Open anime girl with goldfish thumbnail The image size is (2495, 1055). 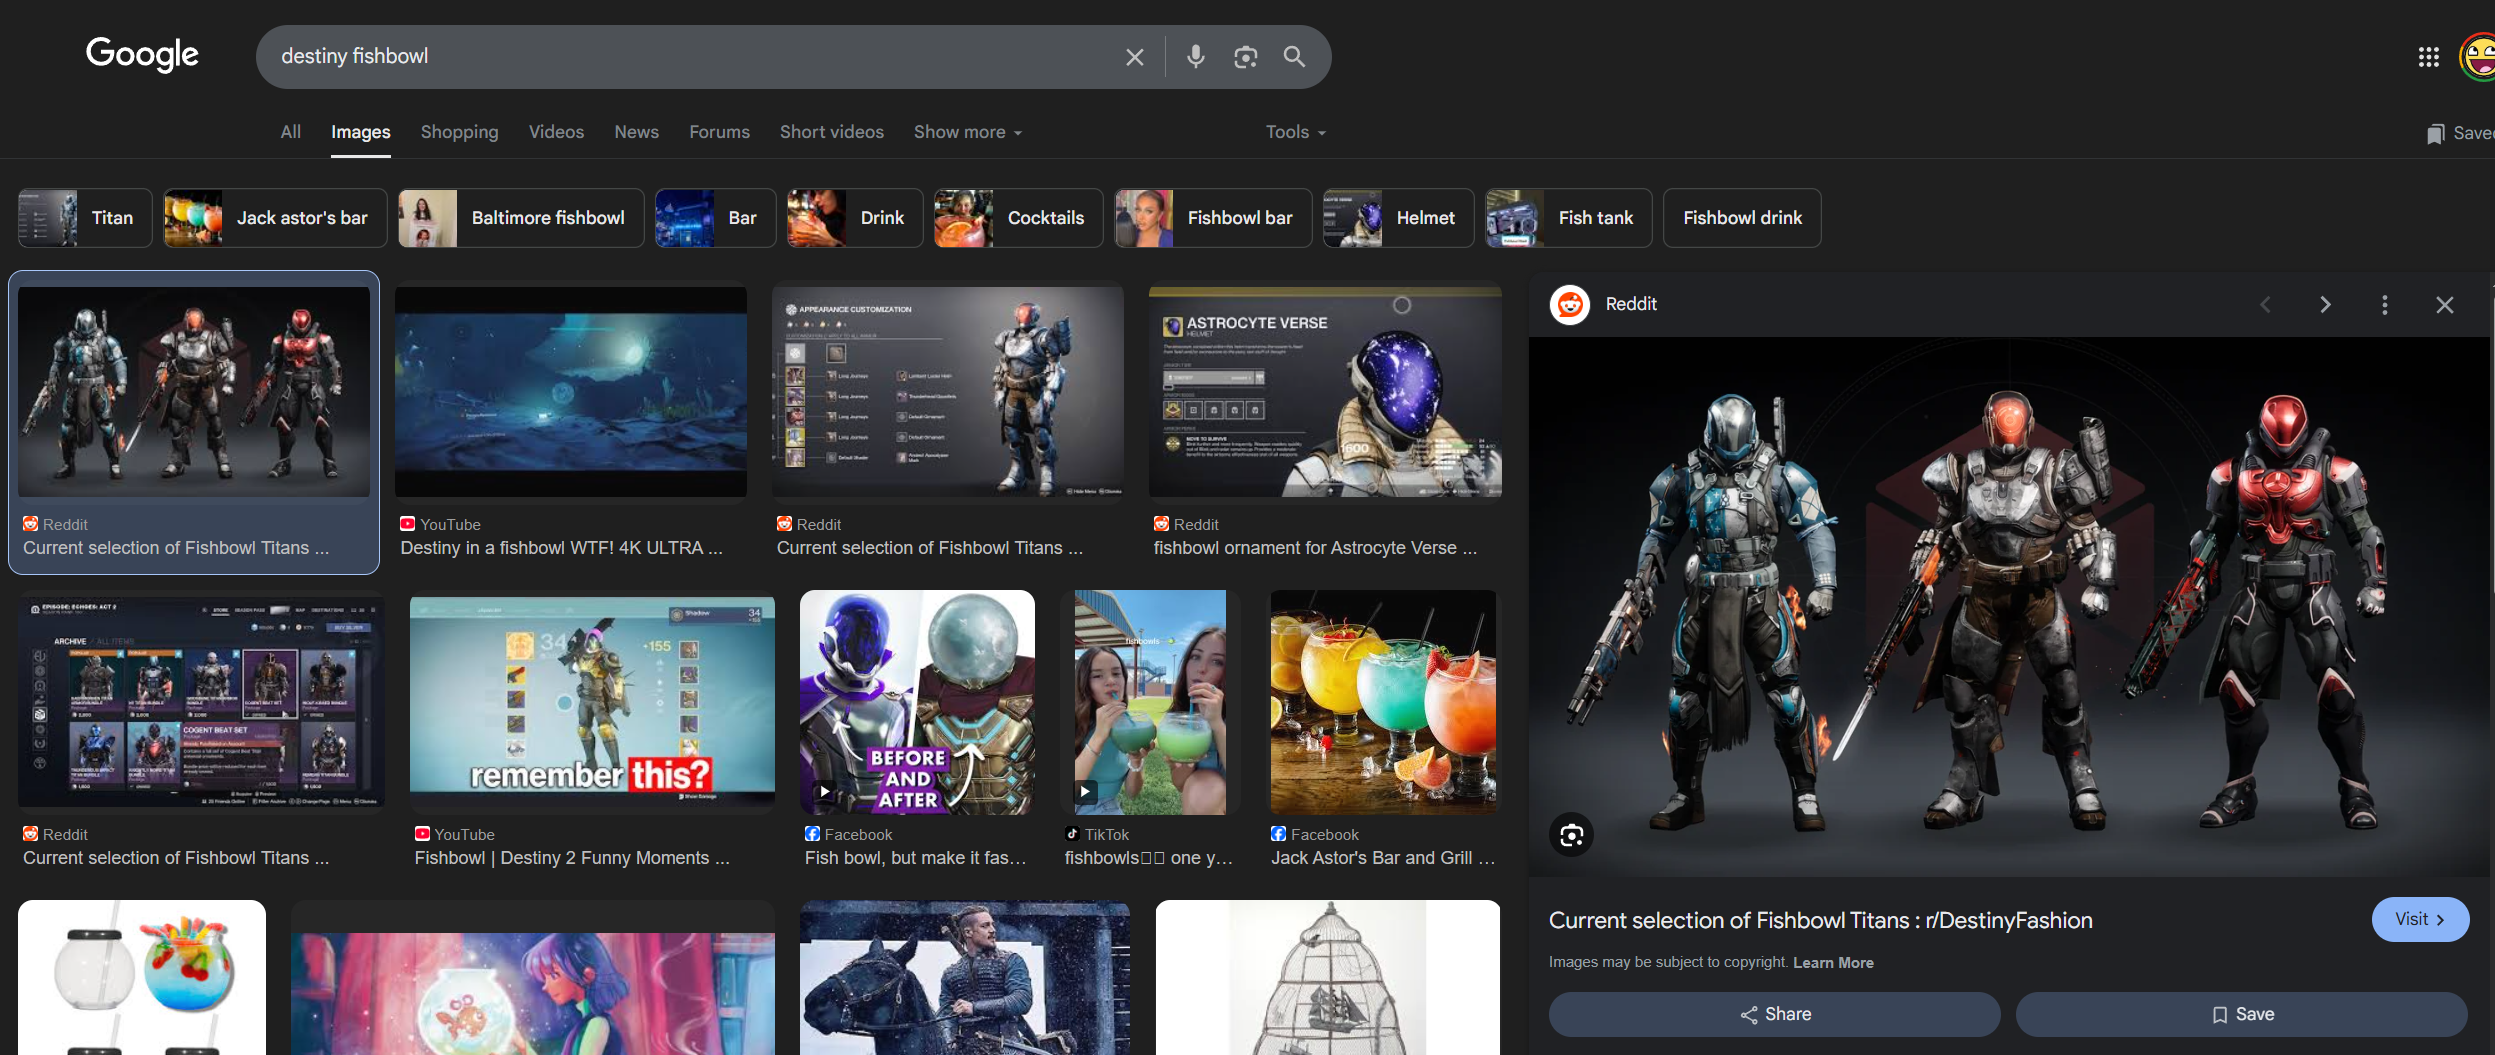pyautogui.click(x=533, y=994)
